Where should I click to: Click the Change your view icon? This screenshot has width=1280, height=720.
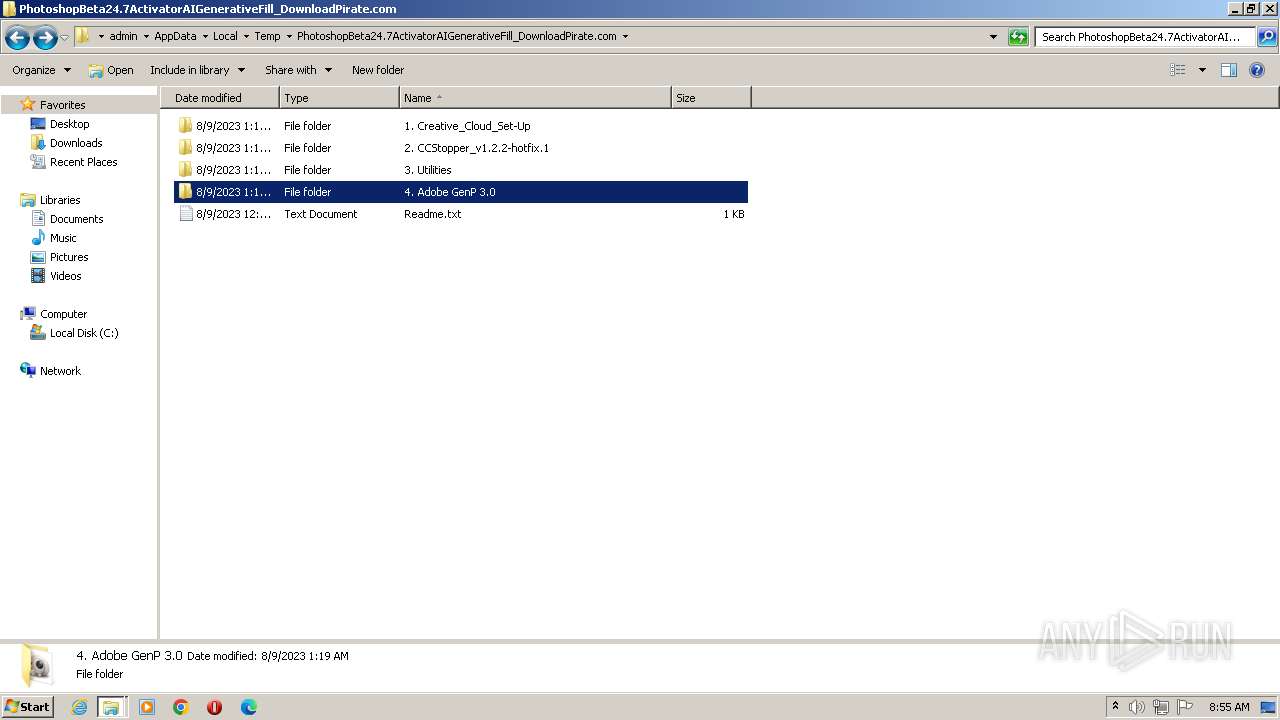click(1178, 70)
